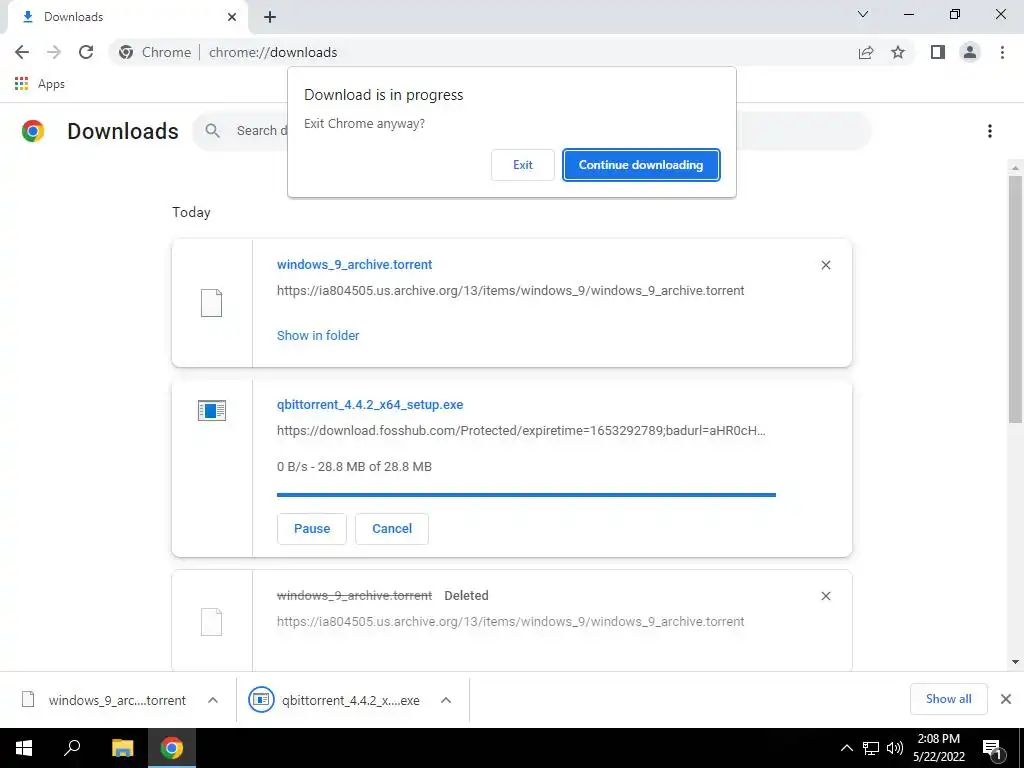Open the Windows Start menu

[24, 748]
